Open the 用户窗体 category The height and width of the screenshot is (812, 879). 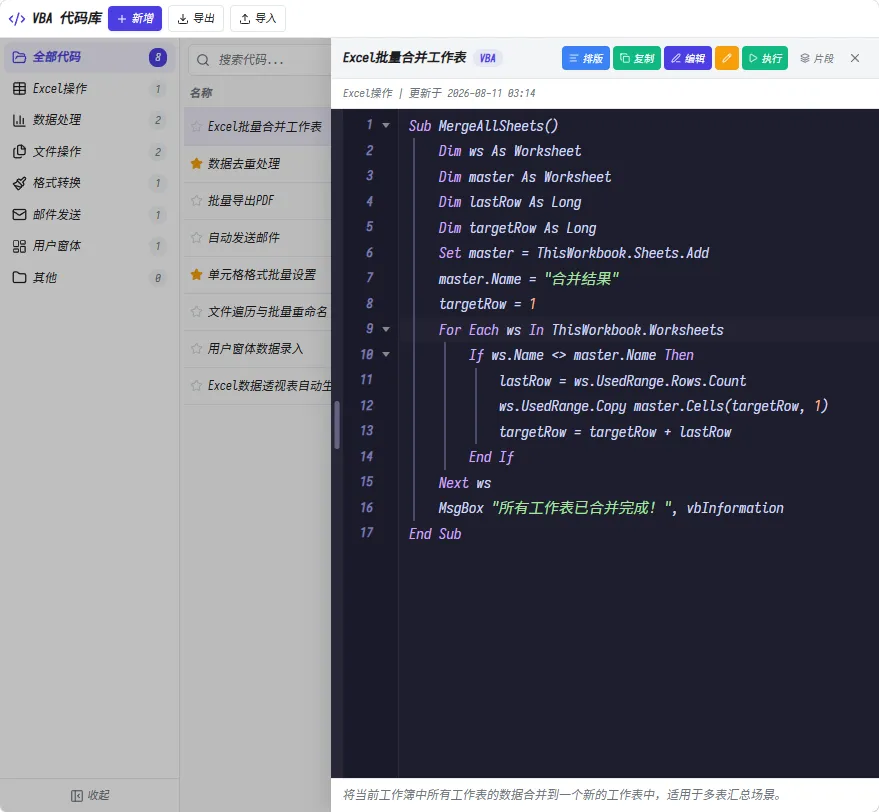point(90,246)
